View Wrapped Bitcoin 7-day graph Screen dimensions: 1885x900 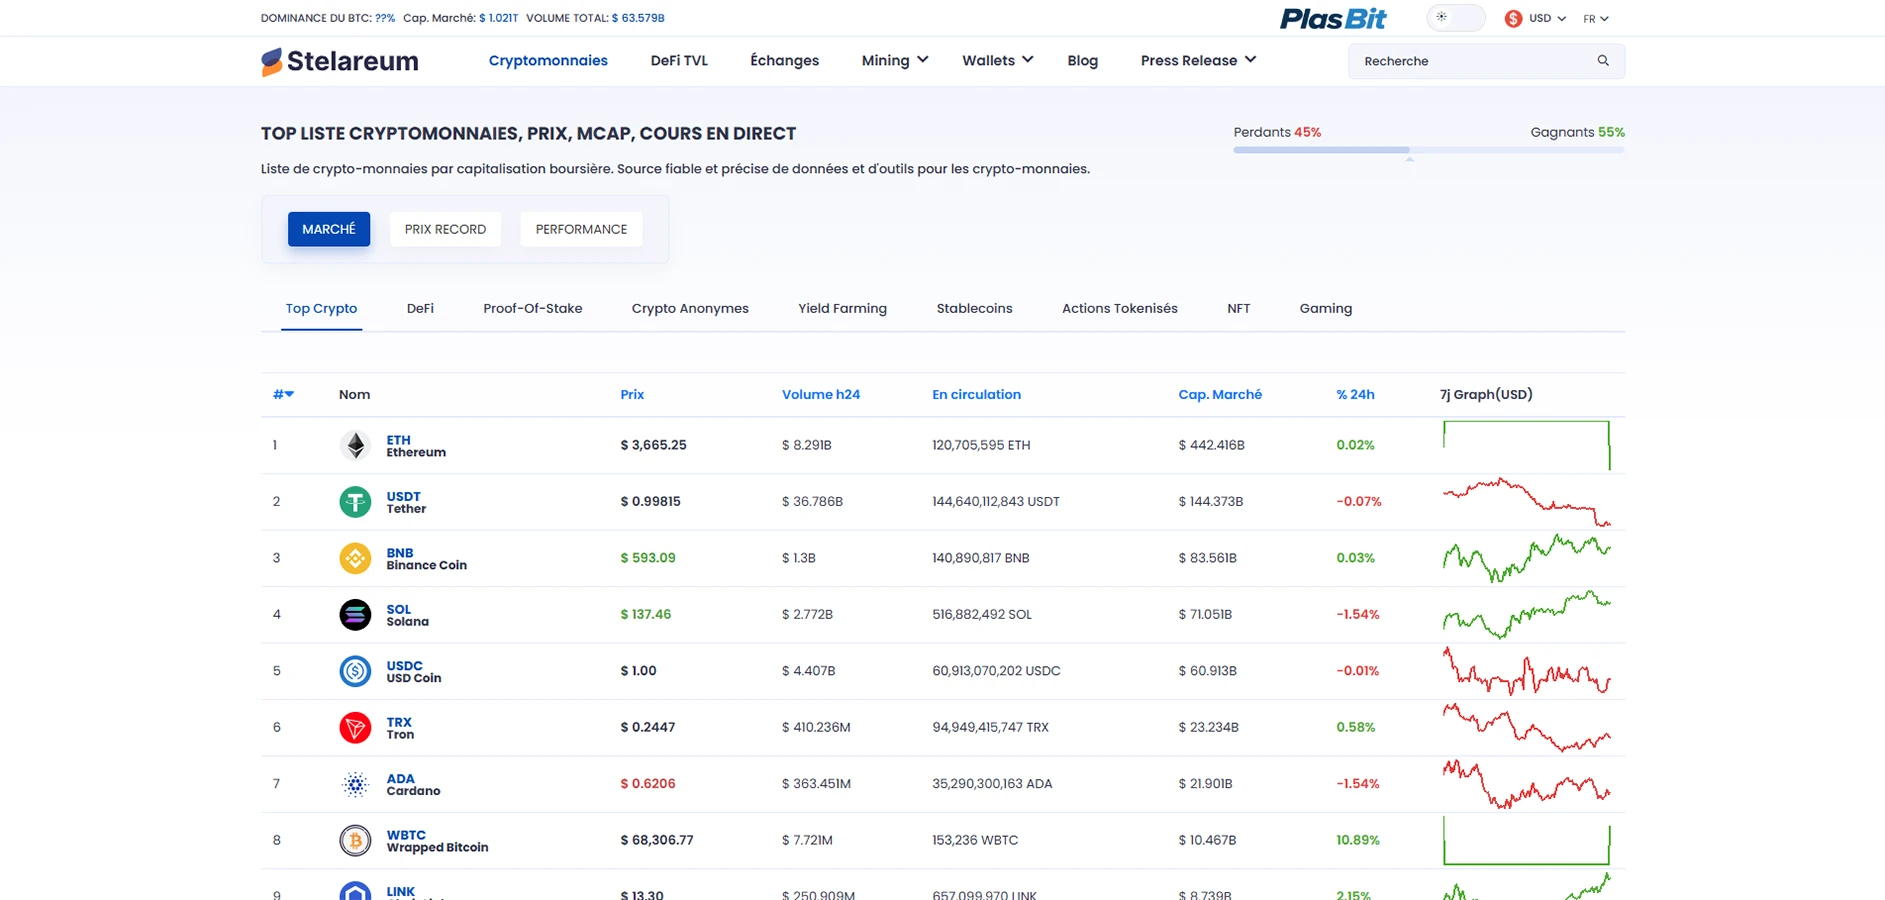point(1527,840)
